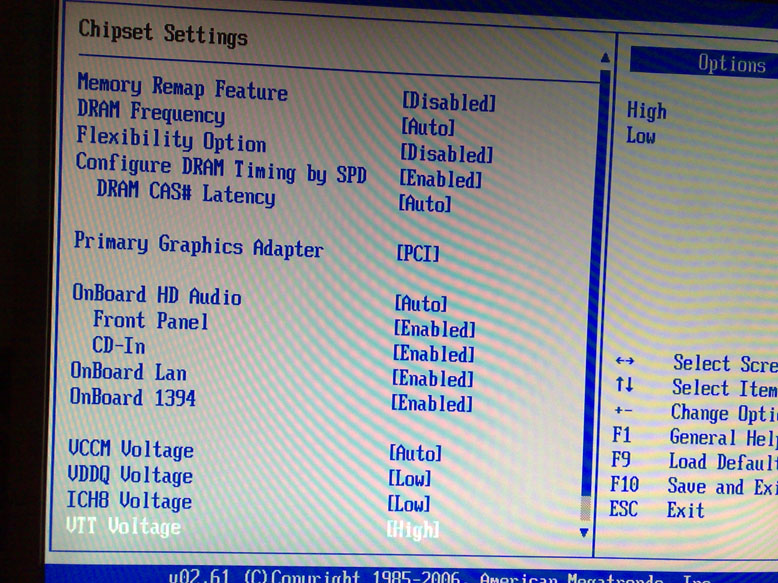Open ICH8 Voltage Low value
The height and width of the screenshot is (583, 778).
tap(408, 505)
